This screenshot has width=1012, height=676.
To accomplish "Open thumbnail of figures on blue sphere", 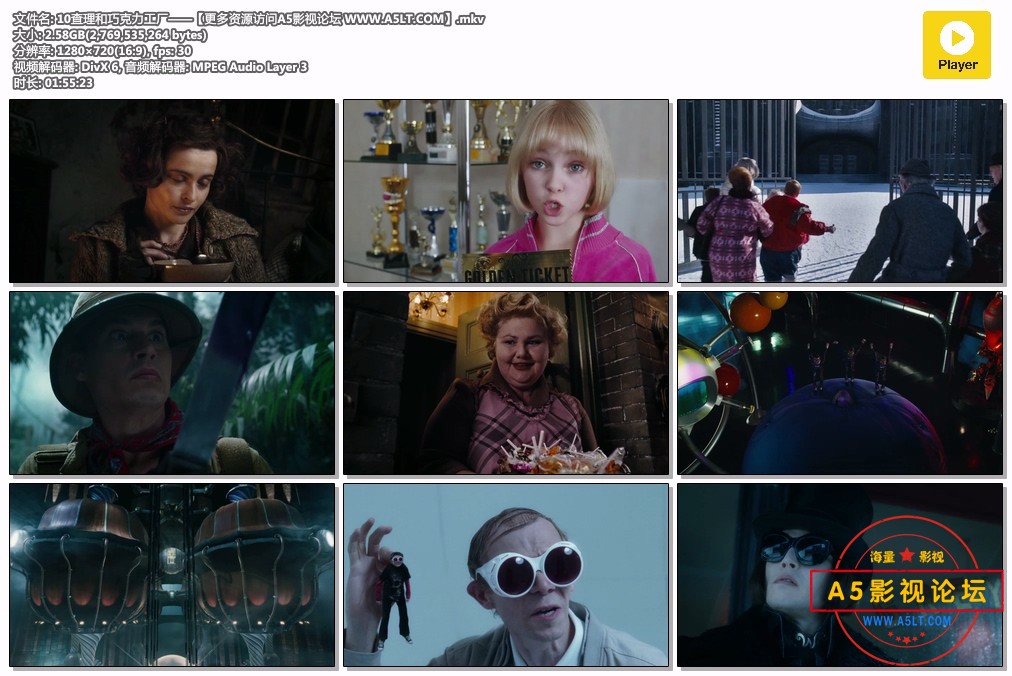I will (x=840, y=383).
